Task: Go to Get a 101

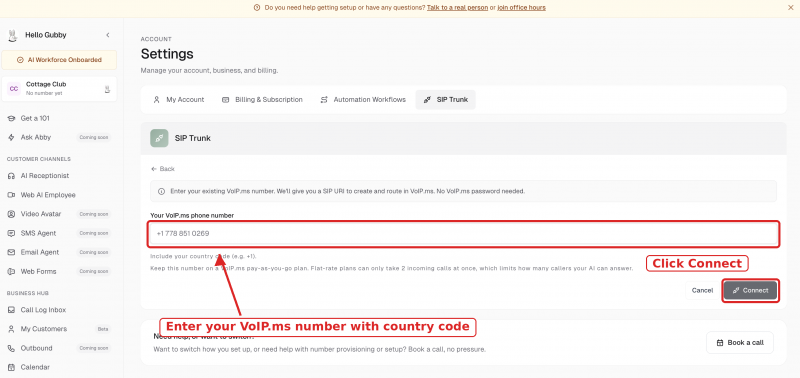Action: [35, 118]
